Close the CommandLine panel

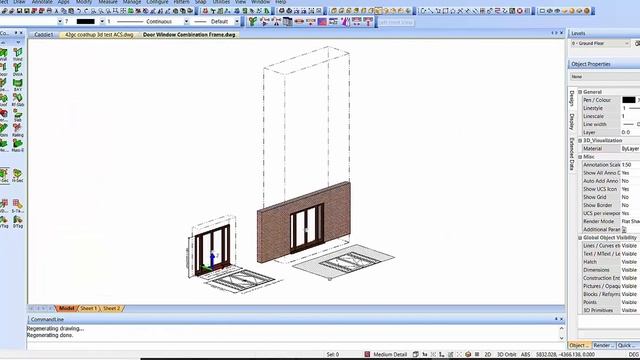561,319
